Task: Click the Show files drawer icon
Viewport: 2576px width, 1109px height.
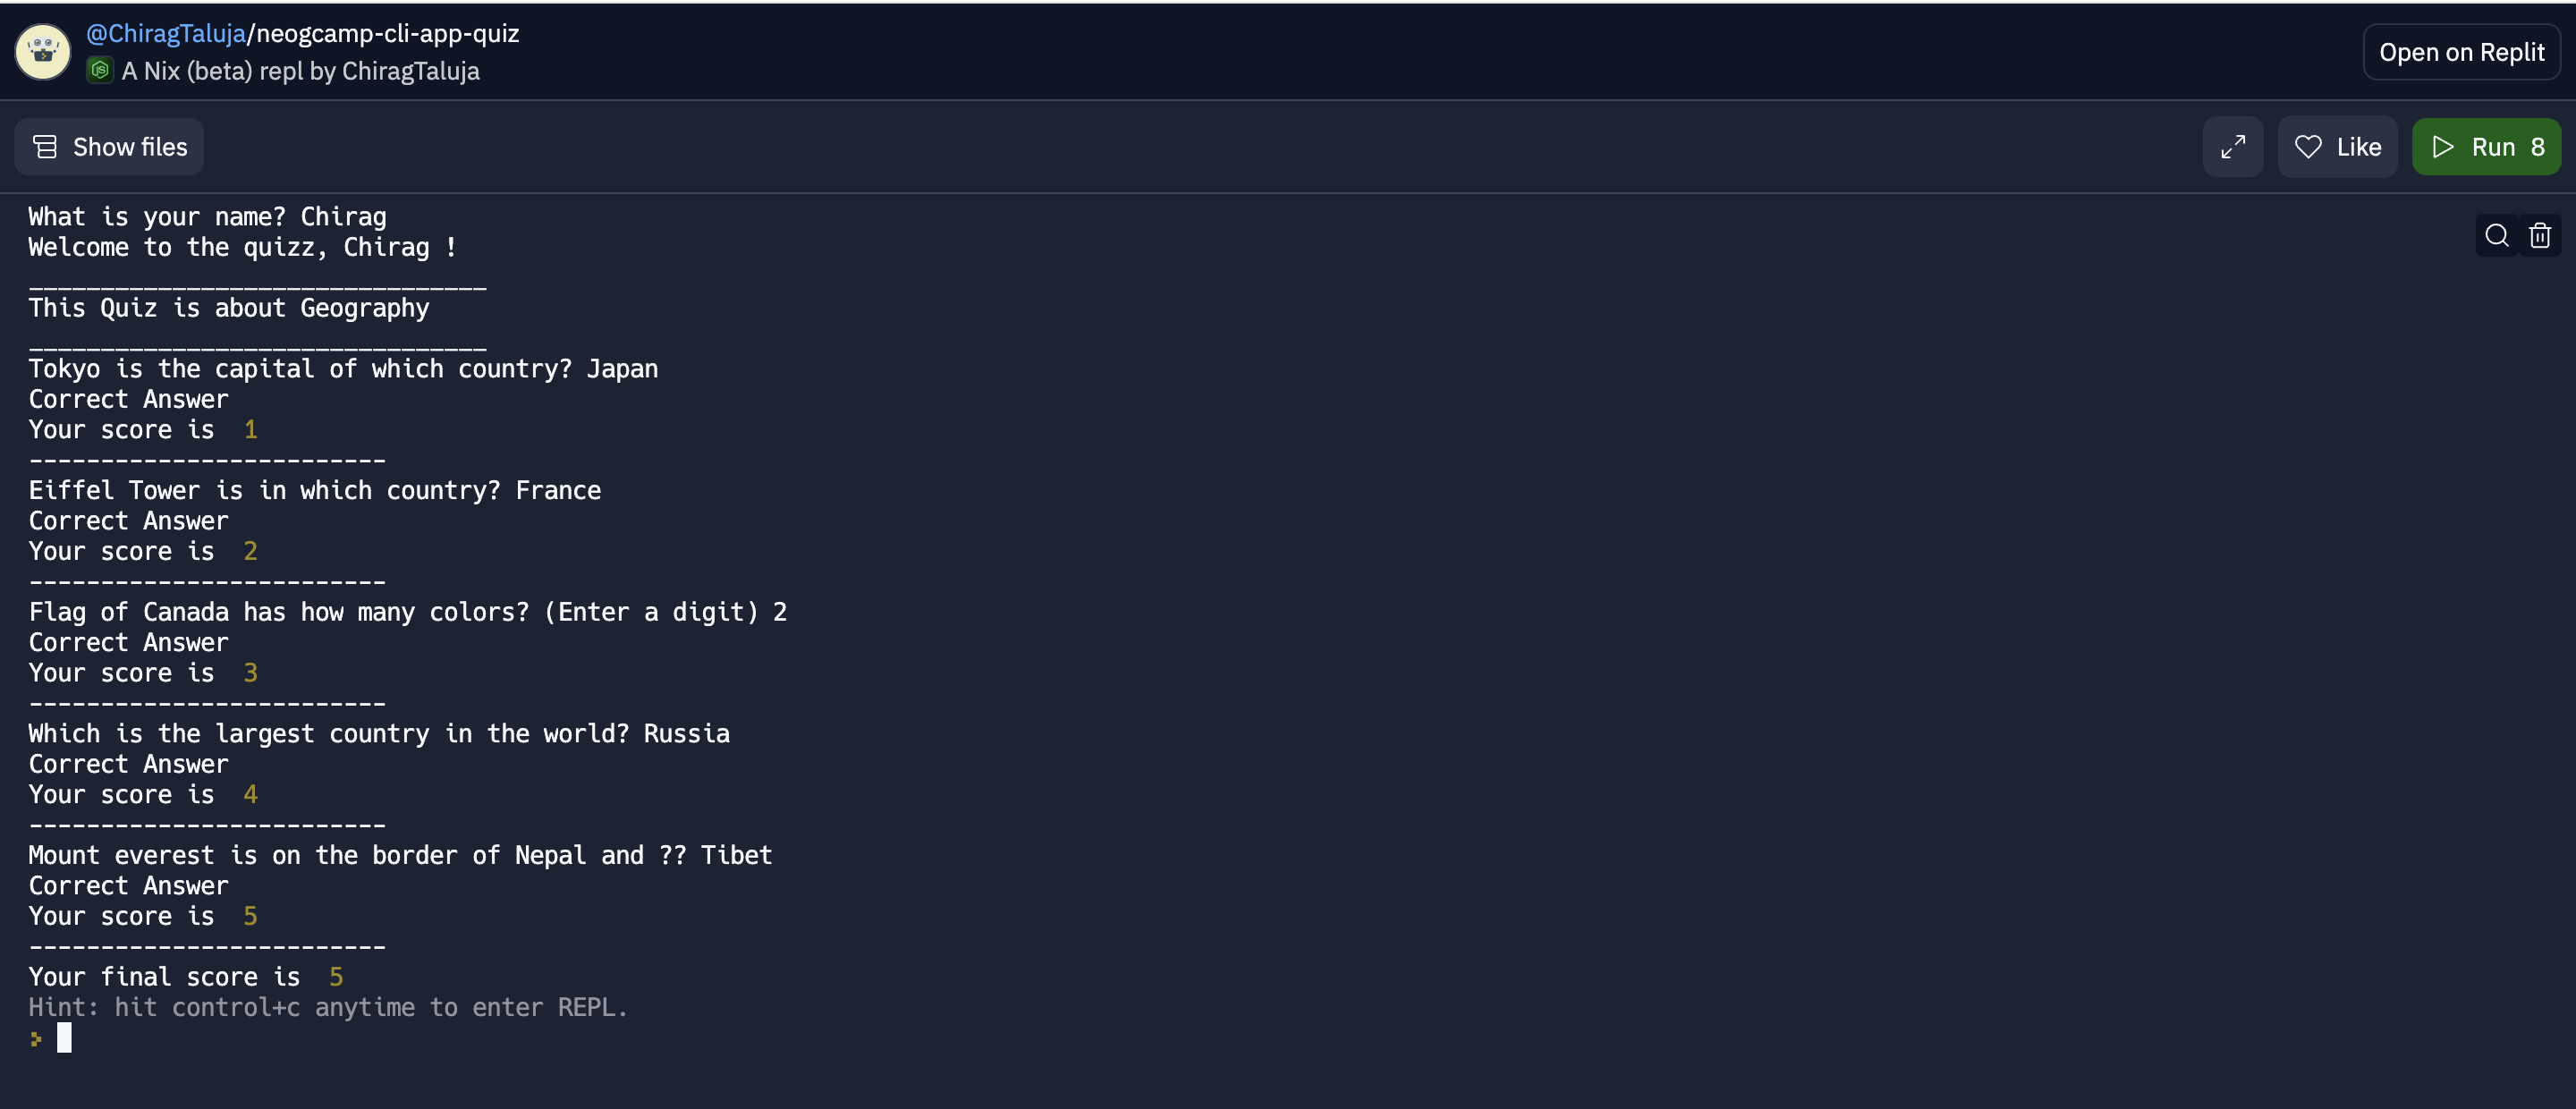Action: coord(46,146)
